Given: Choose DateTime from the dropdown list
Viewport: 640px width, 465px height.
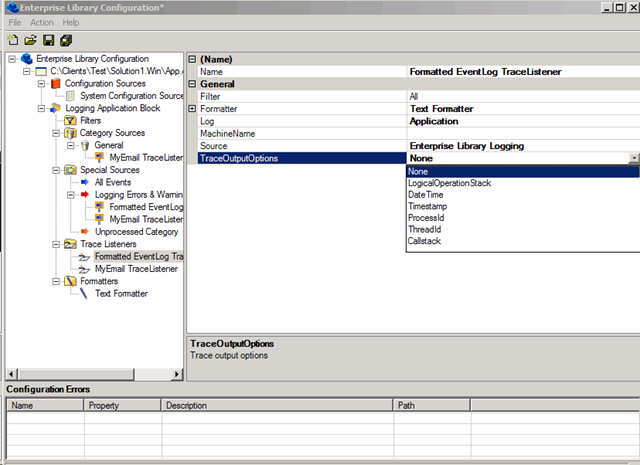Looking at the screenshot, I should coord(523,195).
